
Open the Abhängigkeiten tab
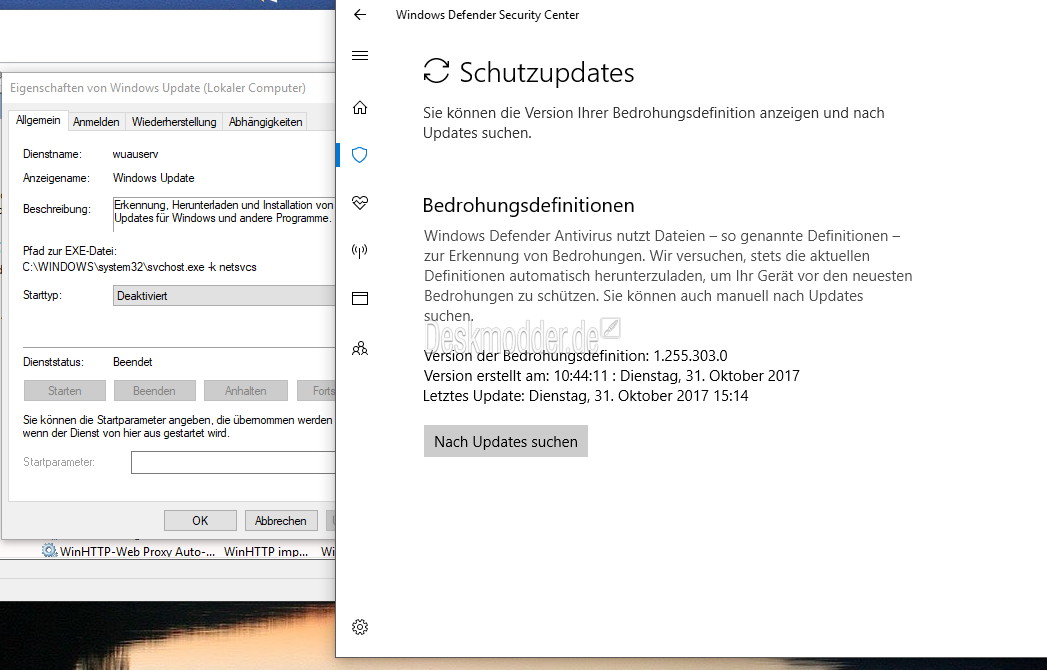click(265, 122)
